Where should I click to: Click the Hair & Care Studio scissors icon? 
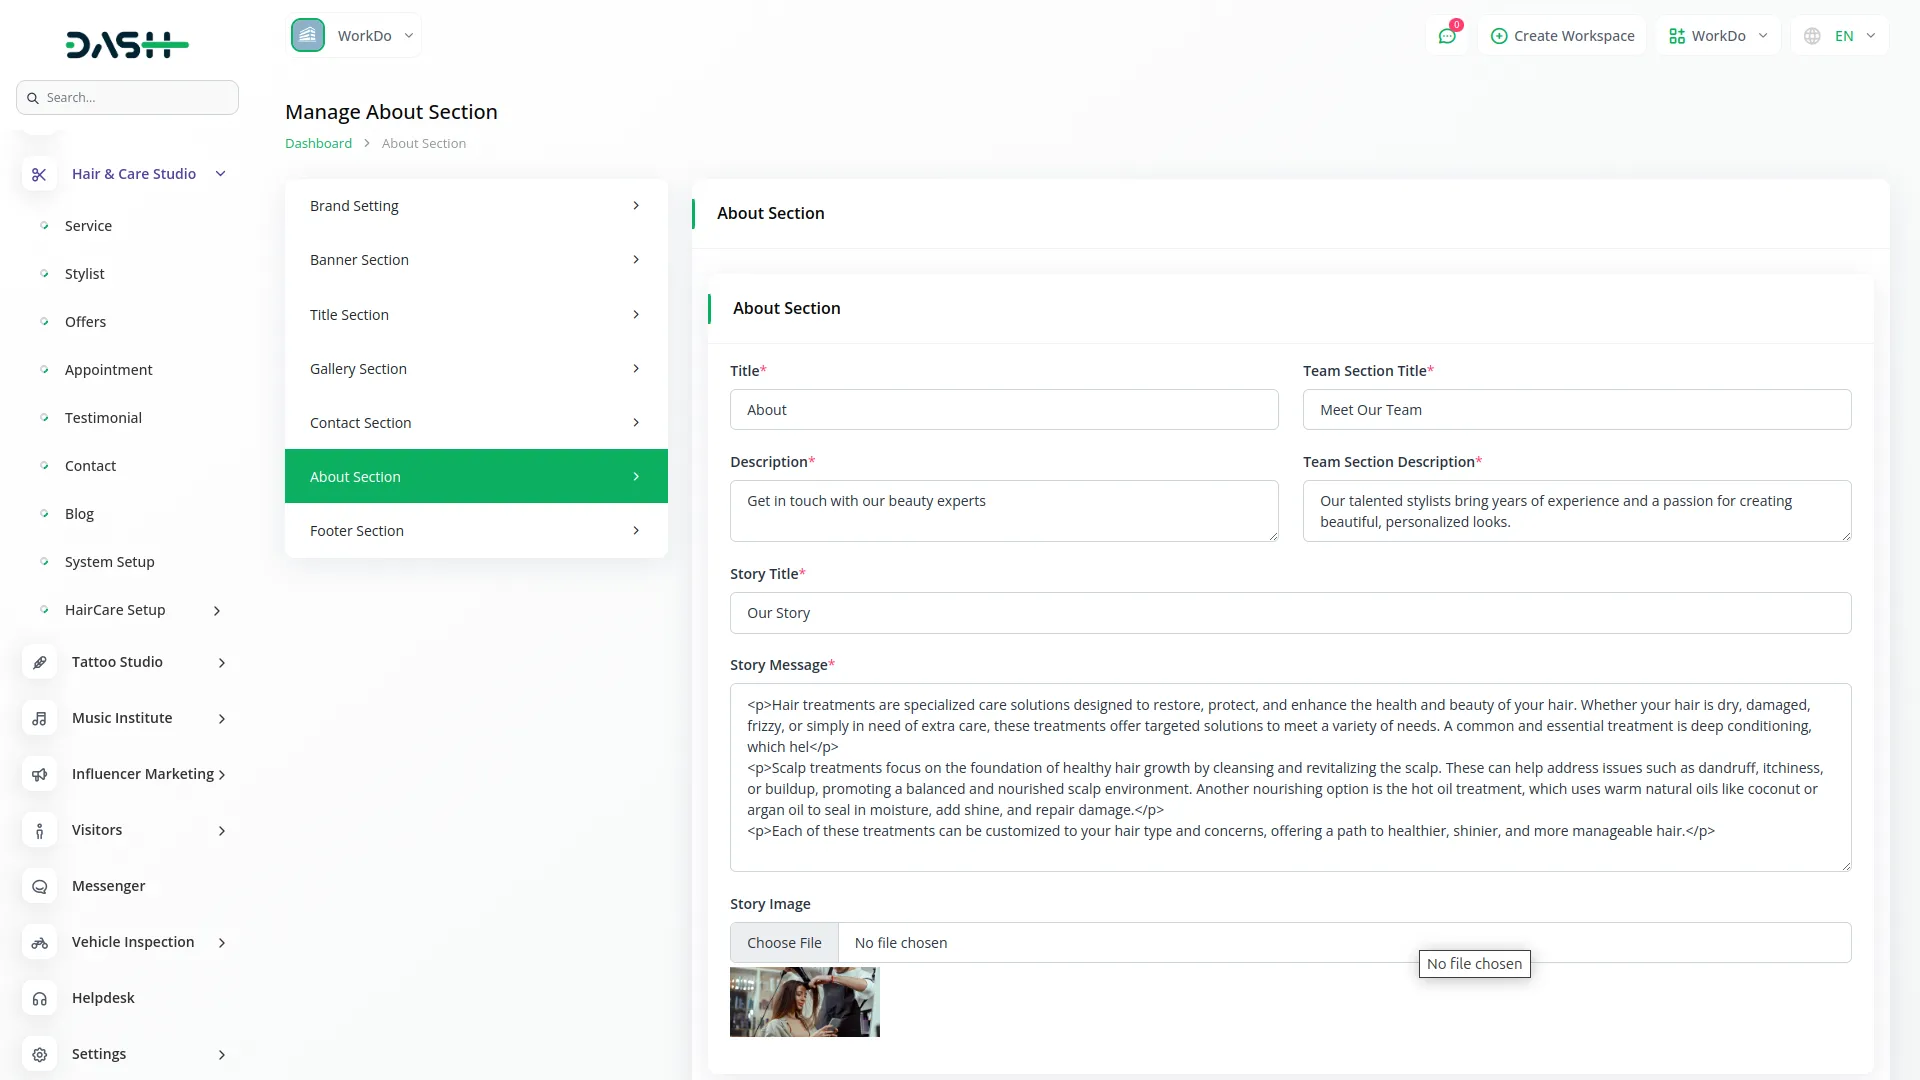click(39, 174)
